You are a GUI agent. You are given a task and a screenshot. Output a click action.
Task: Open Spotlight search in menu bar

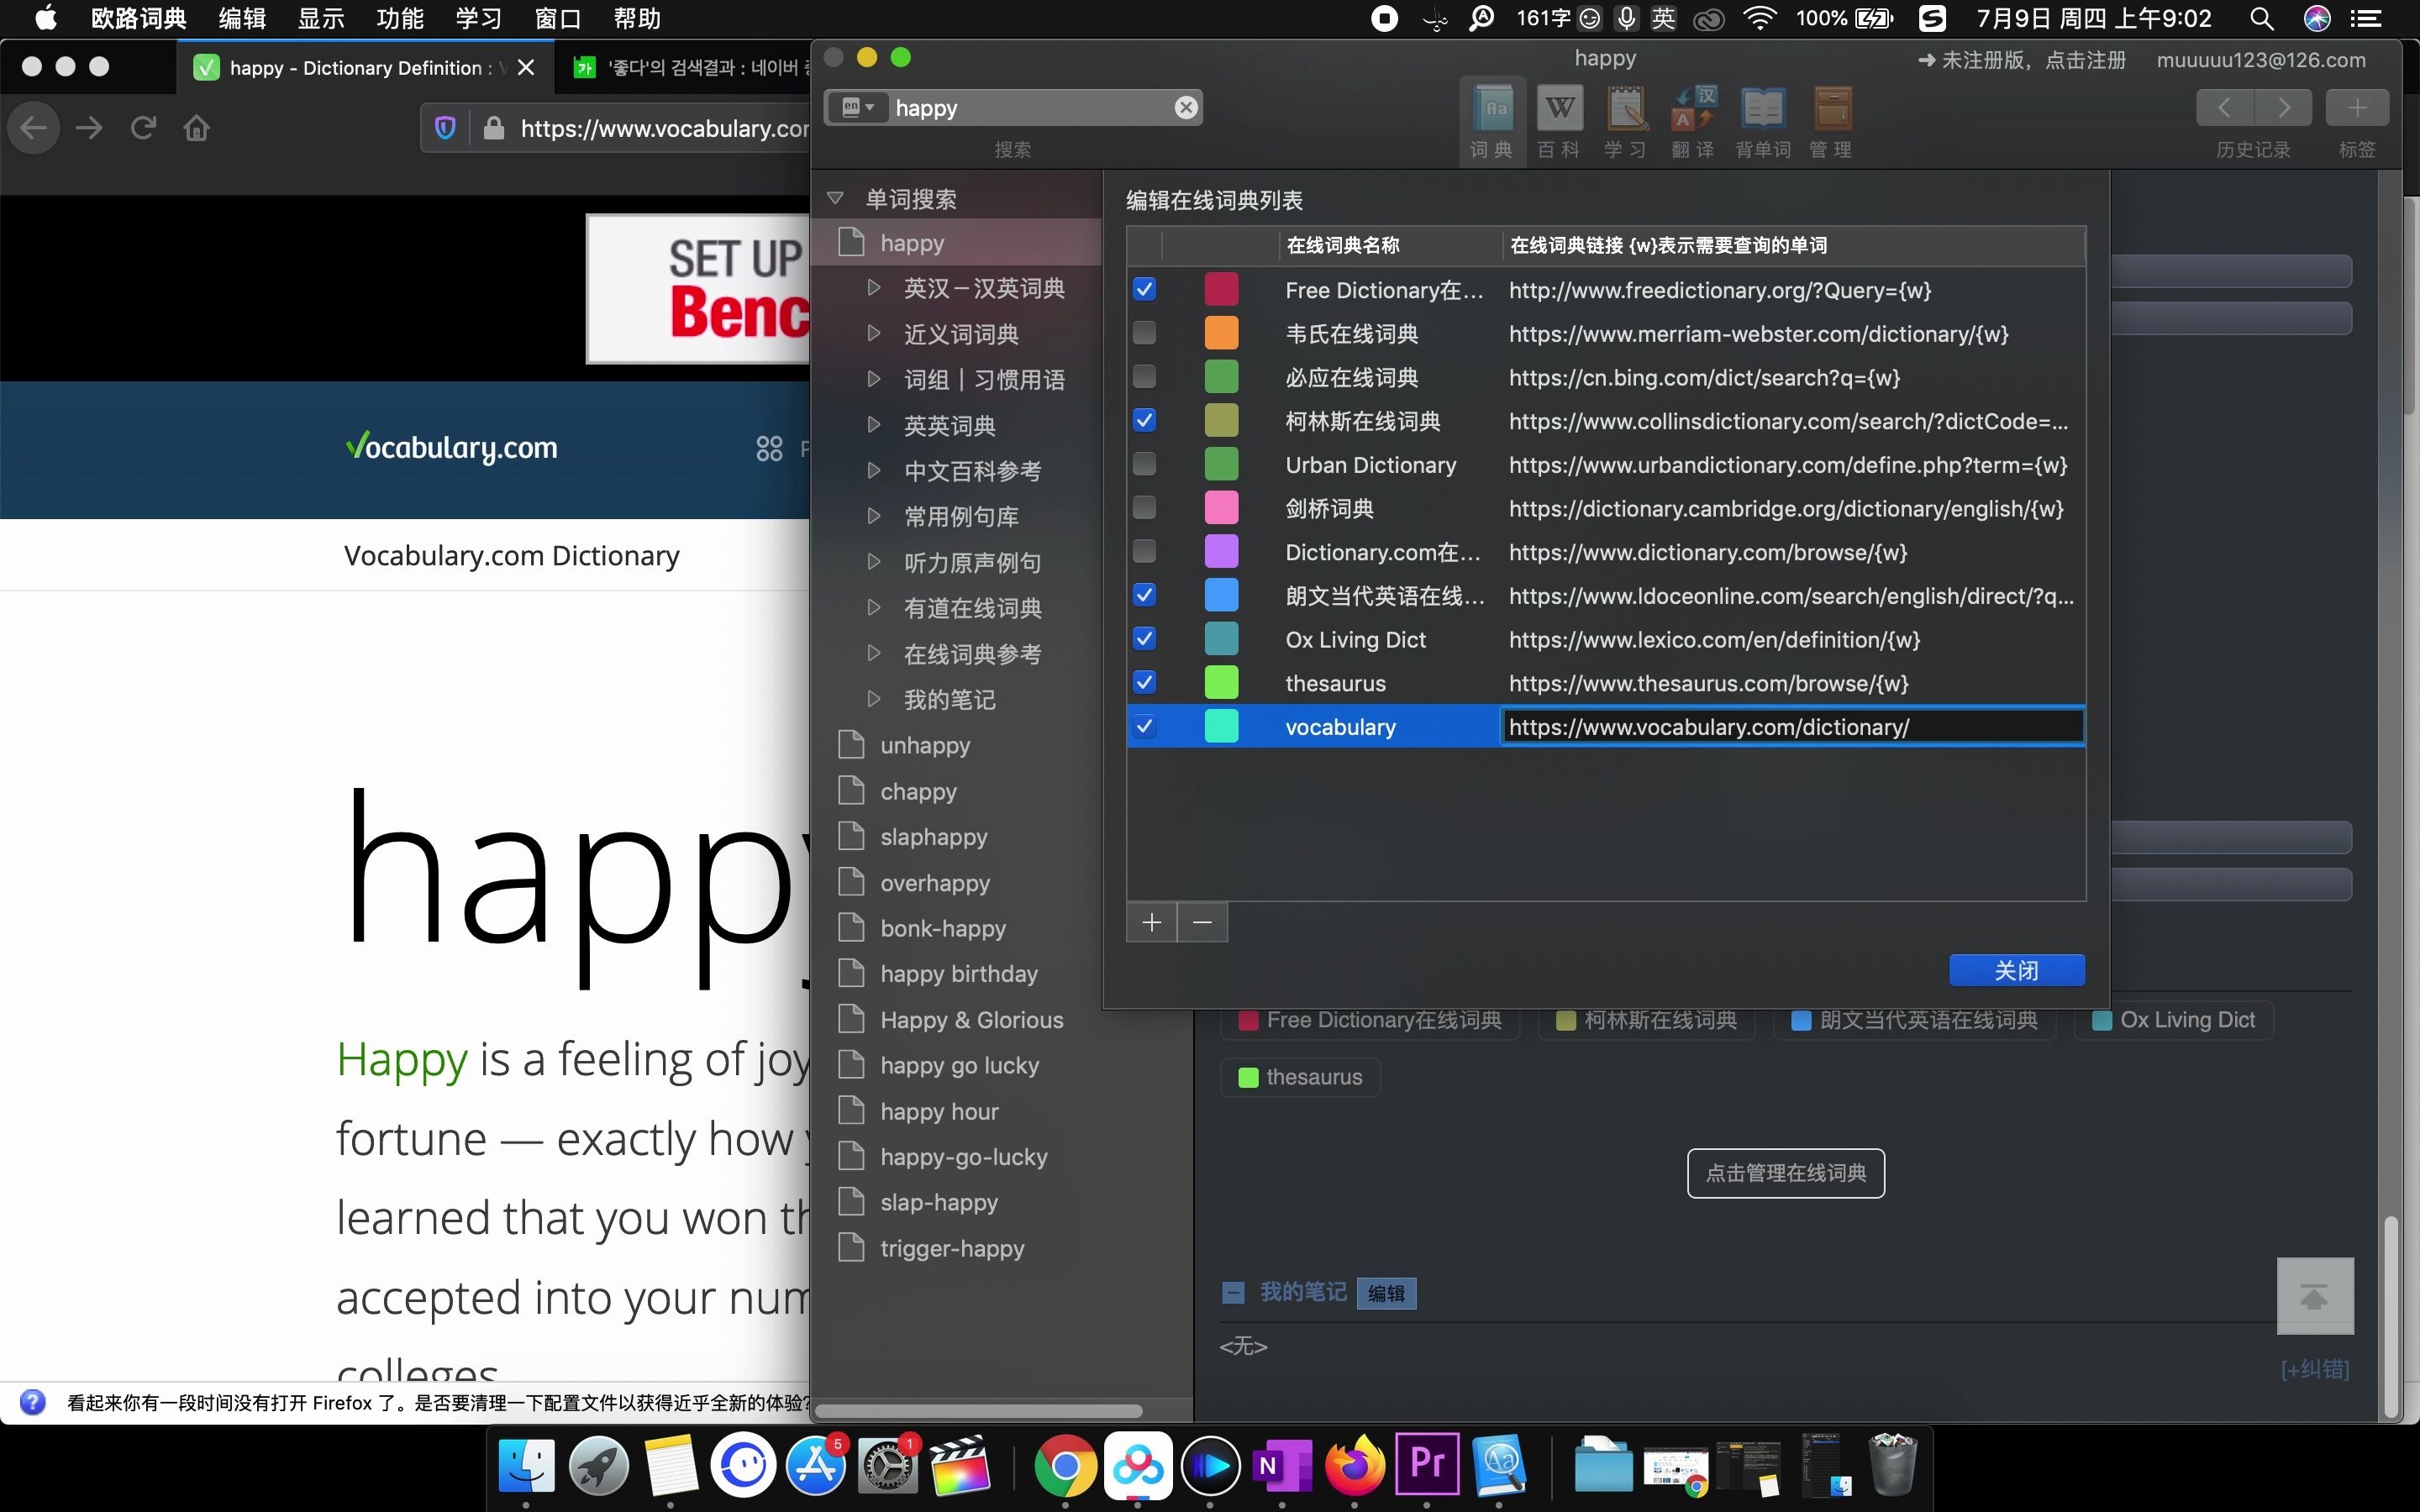(2262, 18)
